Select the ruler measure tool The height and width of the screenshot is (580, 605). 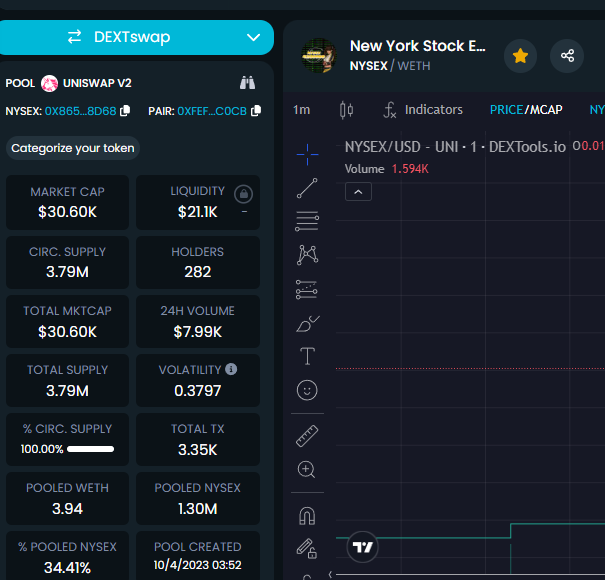307,436
